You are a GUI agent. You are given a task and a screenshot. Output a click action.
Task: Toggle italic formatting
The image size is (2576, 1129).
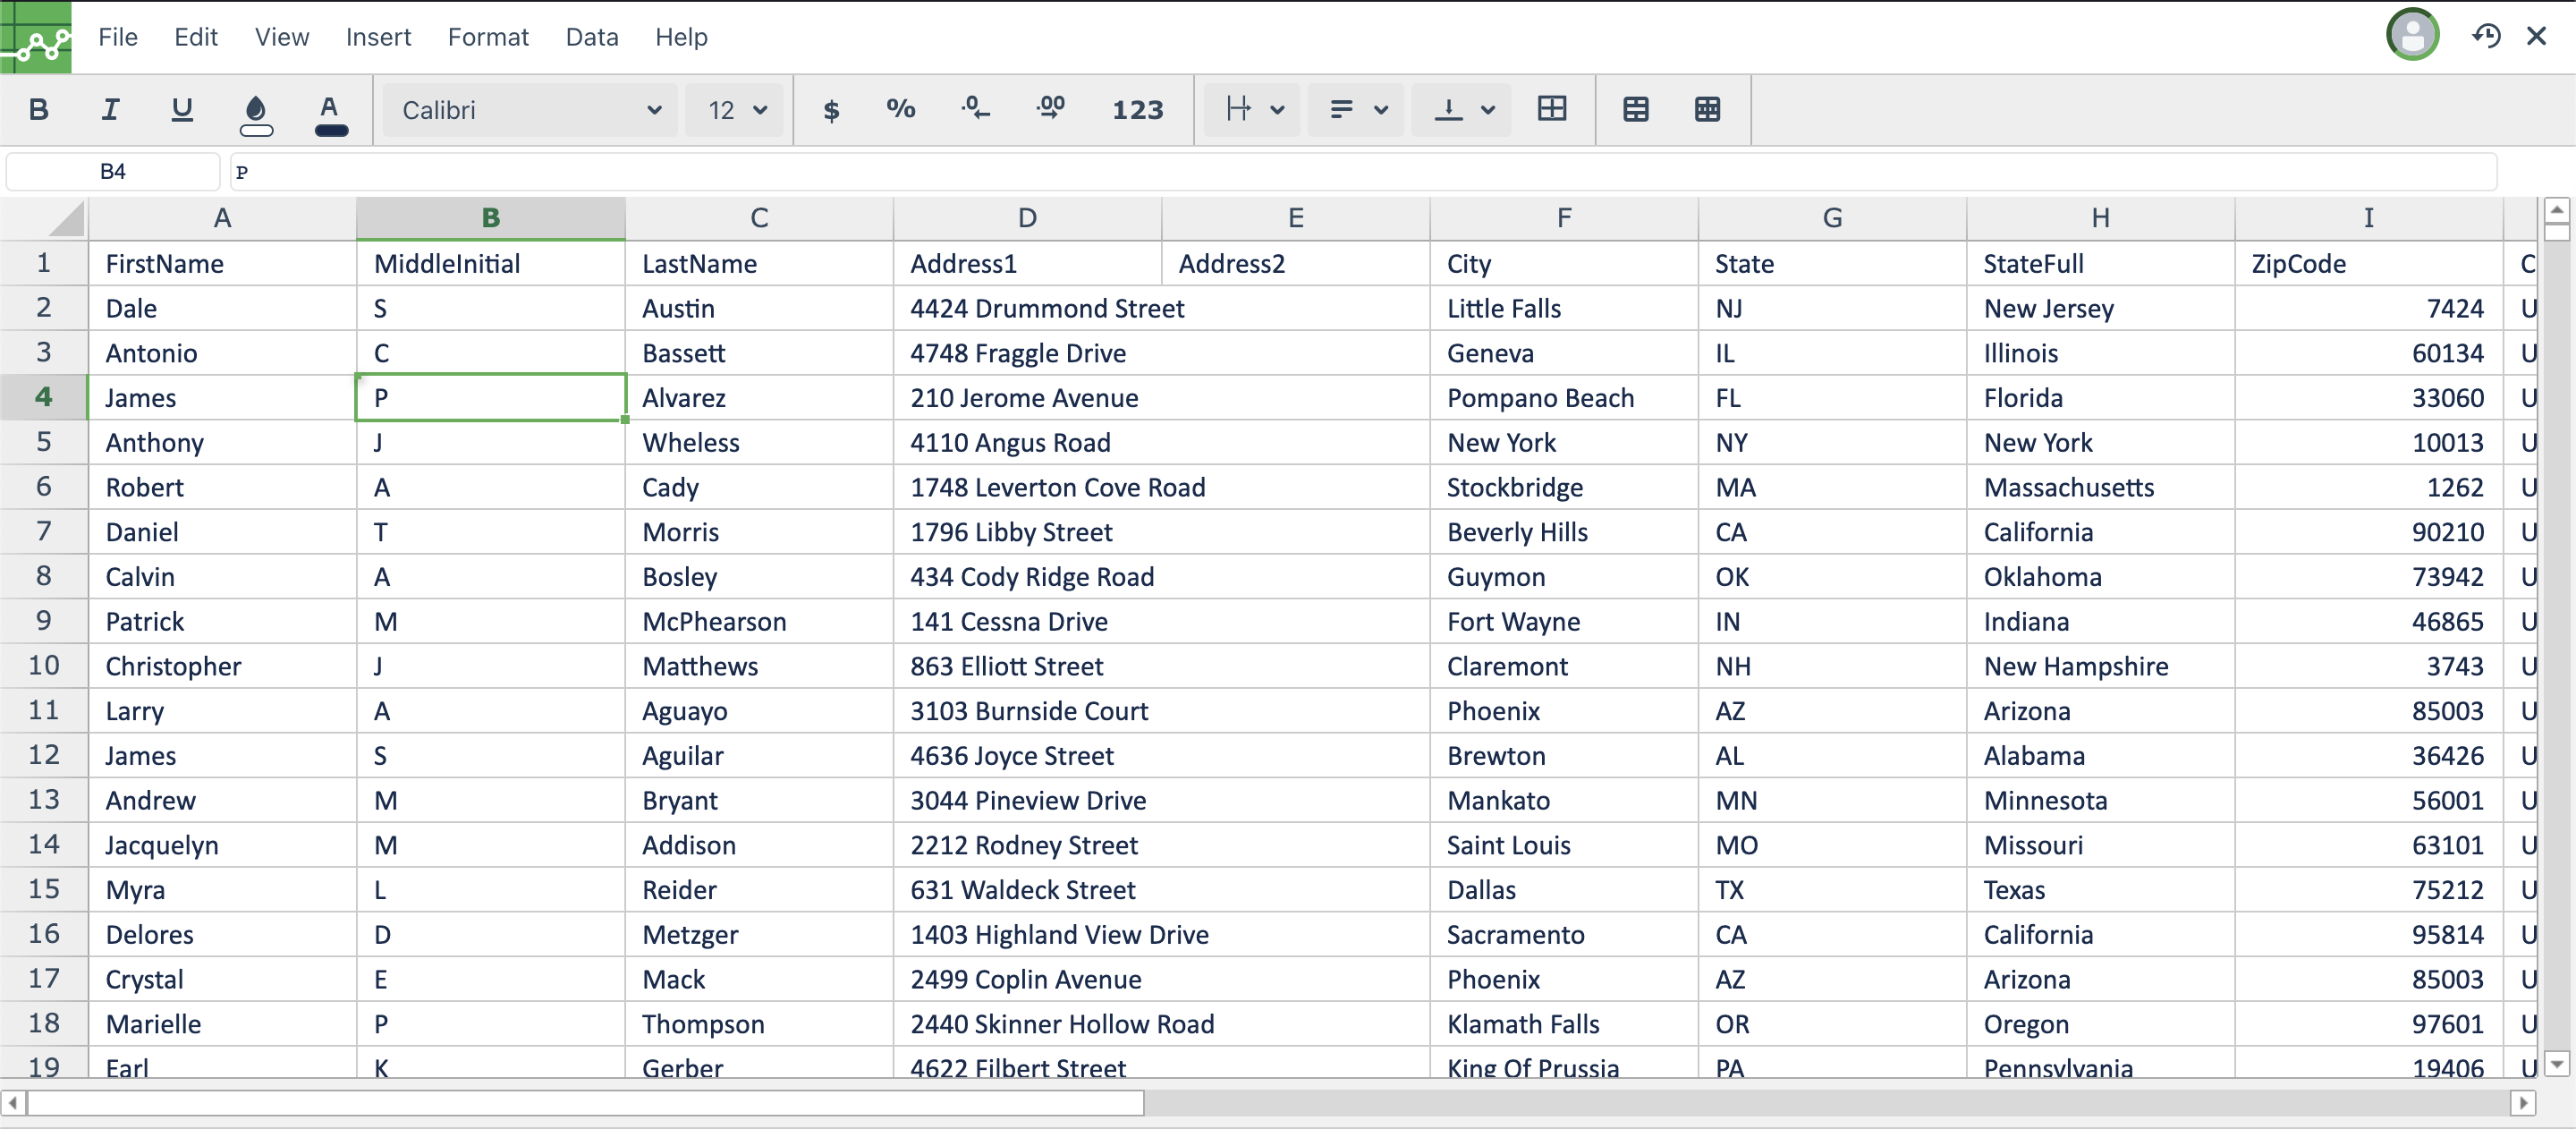pyautogui.click(x=110, y=109)
